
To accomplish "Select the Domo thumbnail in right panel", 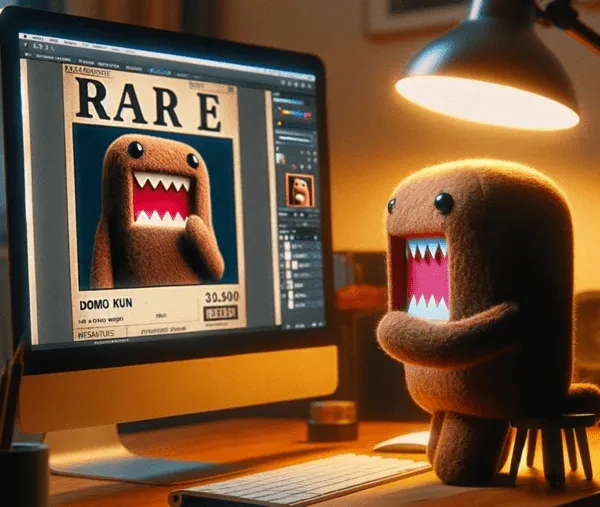I will coord(300,190).
